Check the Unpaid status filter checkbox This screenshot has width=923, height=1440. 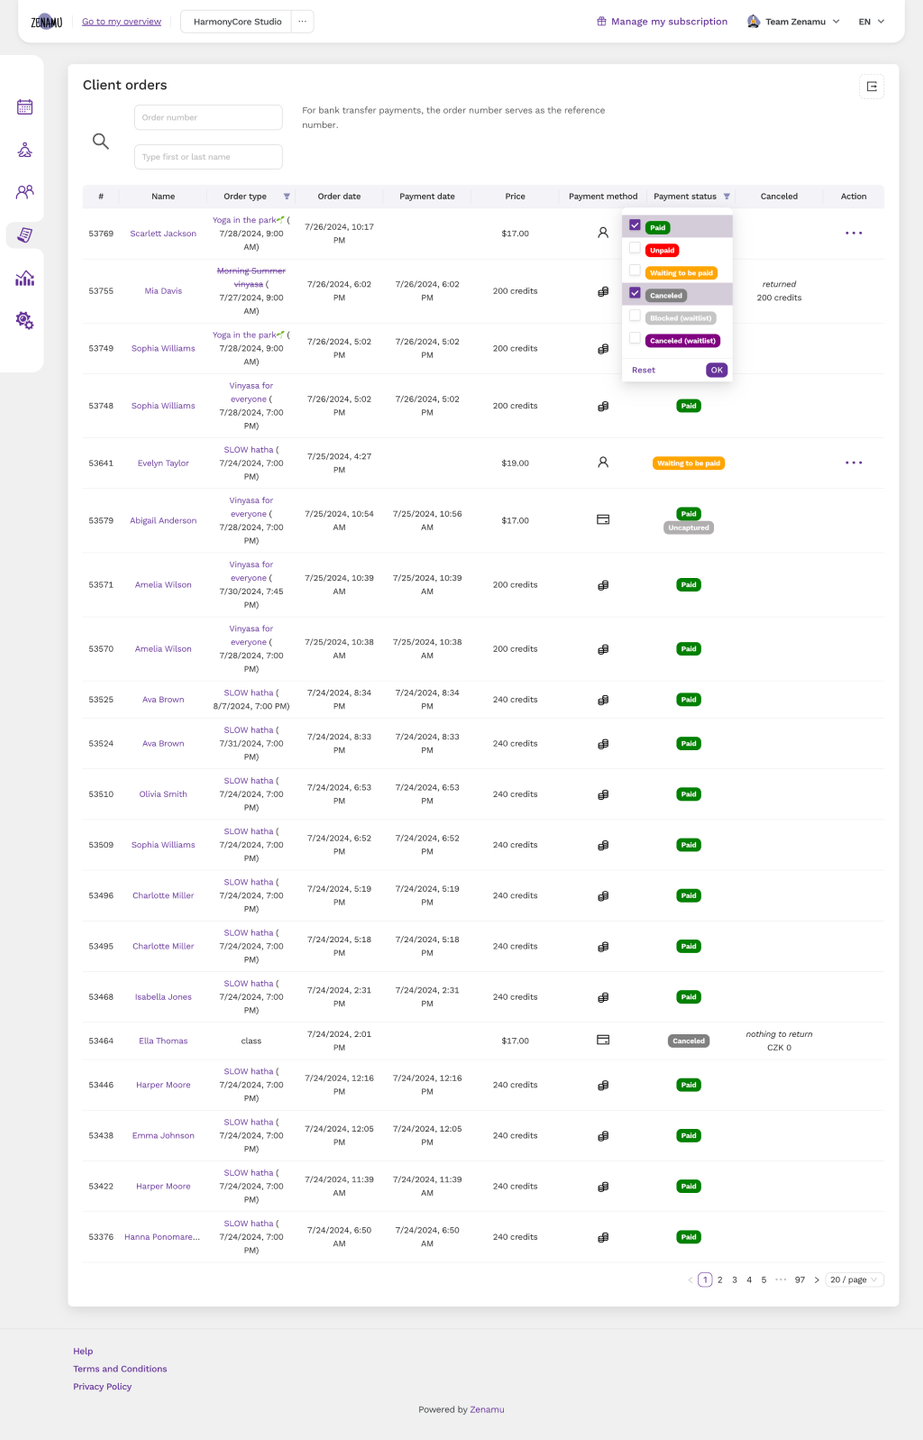coord(635,249)
